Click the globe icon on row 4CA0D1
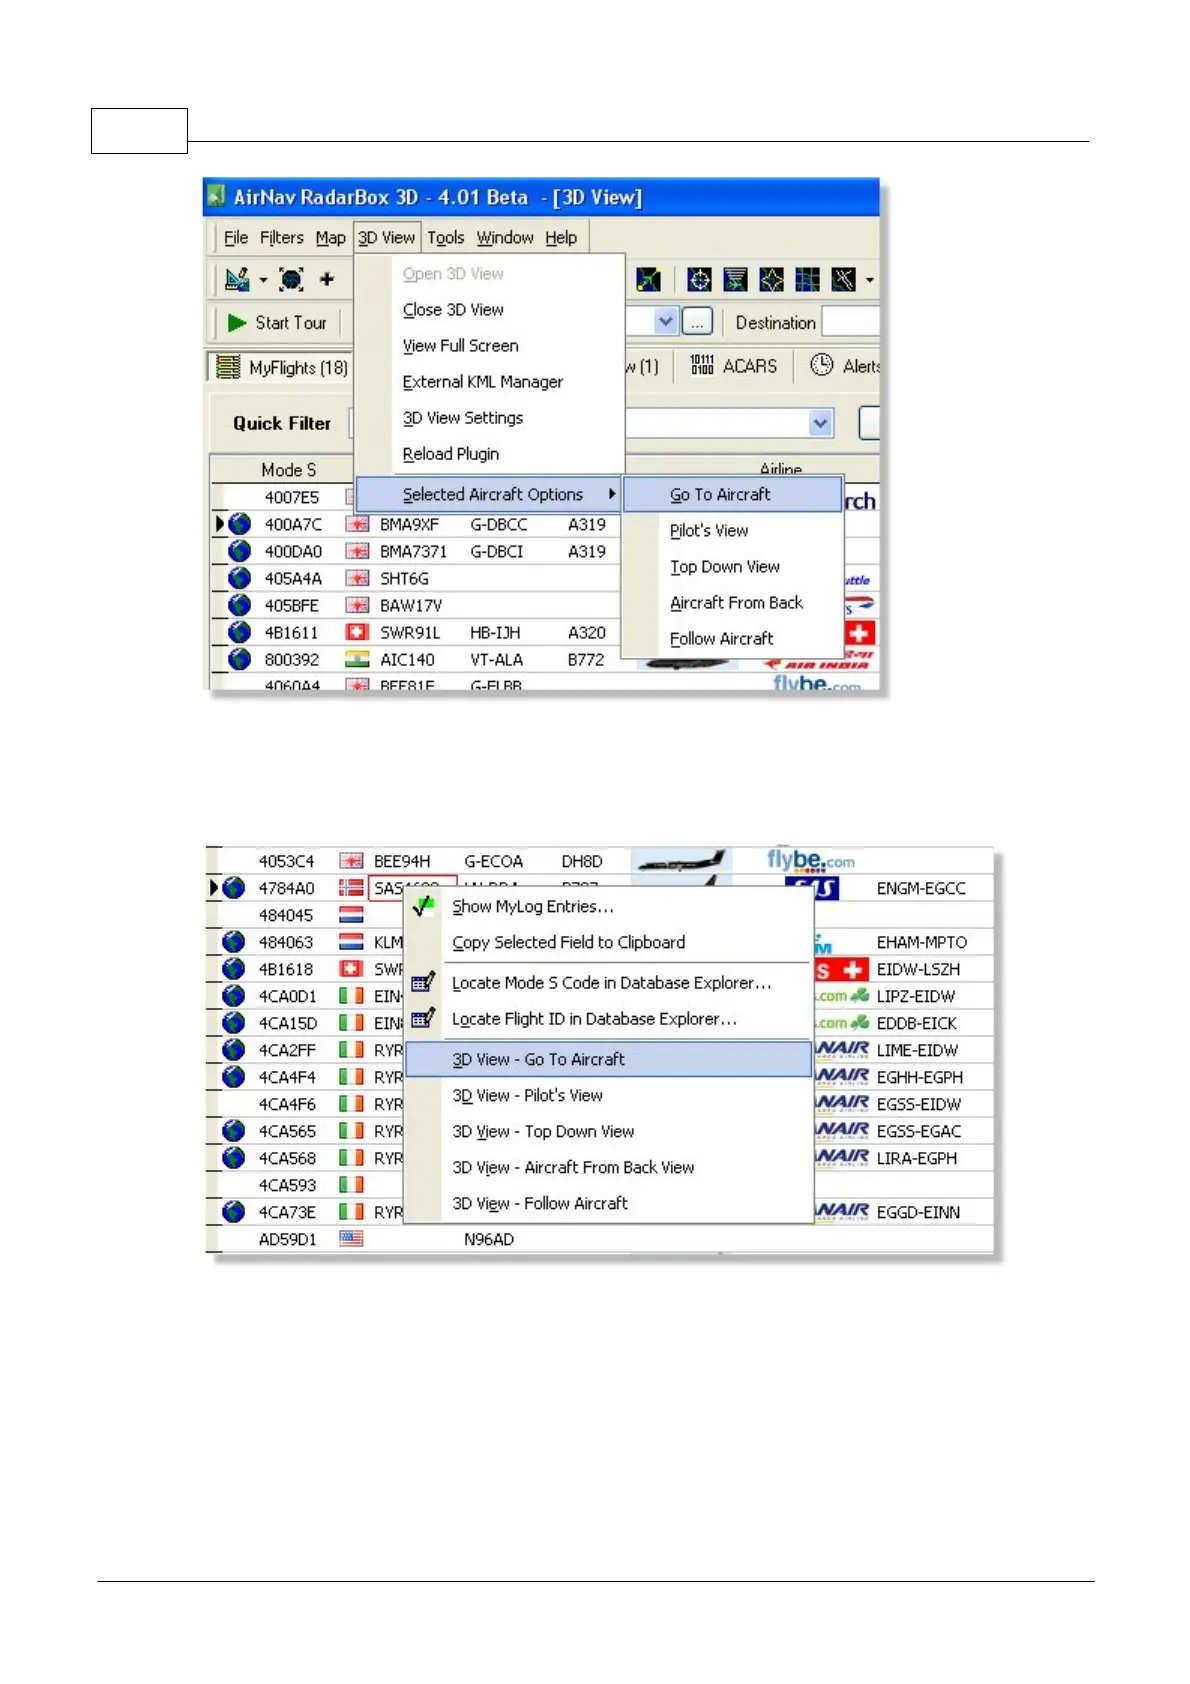The image size is (1190, 1684). coord(233,995)
